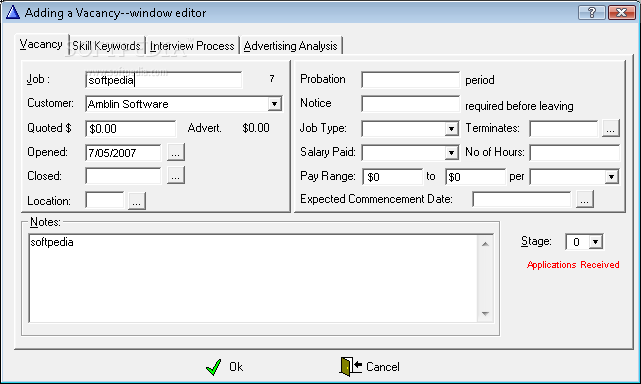Viewport: 641px width, 384px height.
Task: Expand the Customer dropdown arrow
Action: pos(275,104)
